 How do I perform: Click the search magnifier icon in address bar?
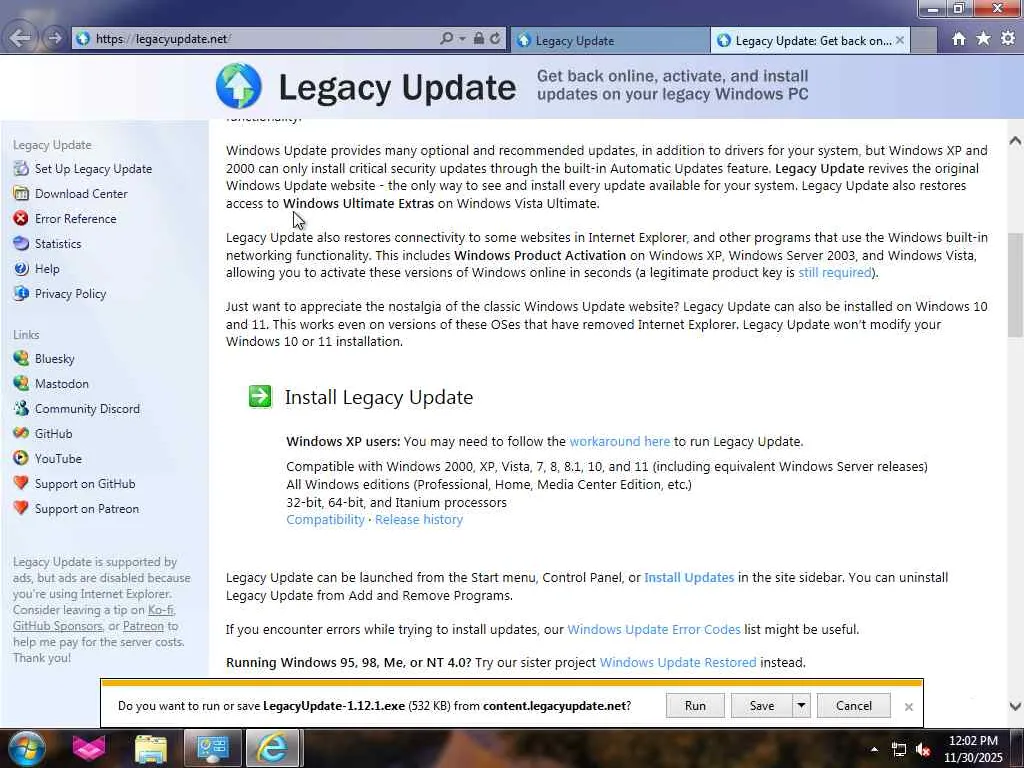point(447,39)
